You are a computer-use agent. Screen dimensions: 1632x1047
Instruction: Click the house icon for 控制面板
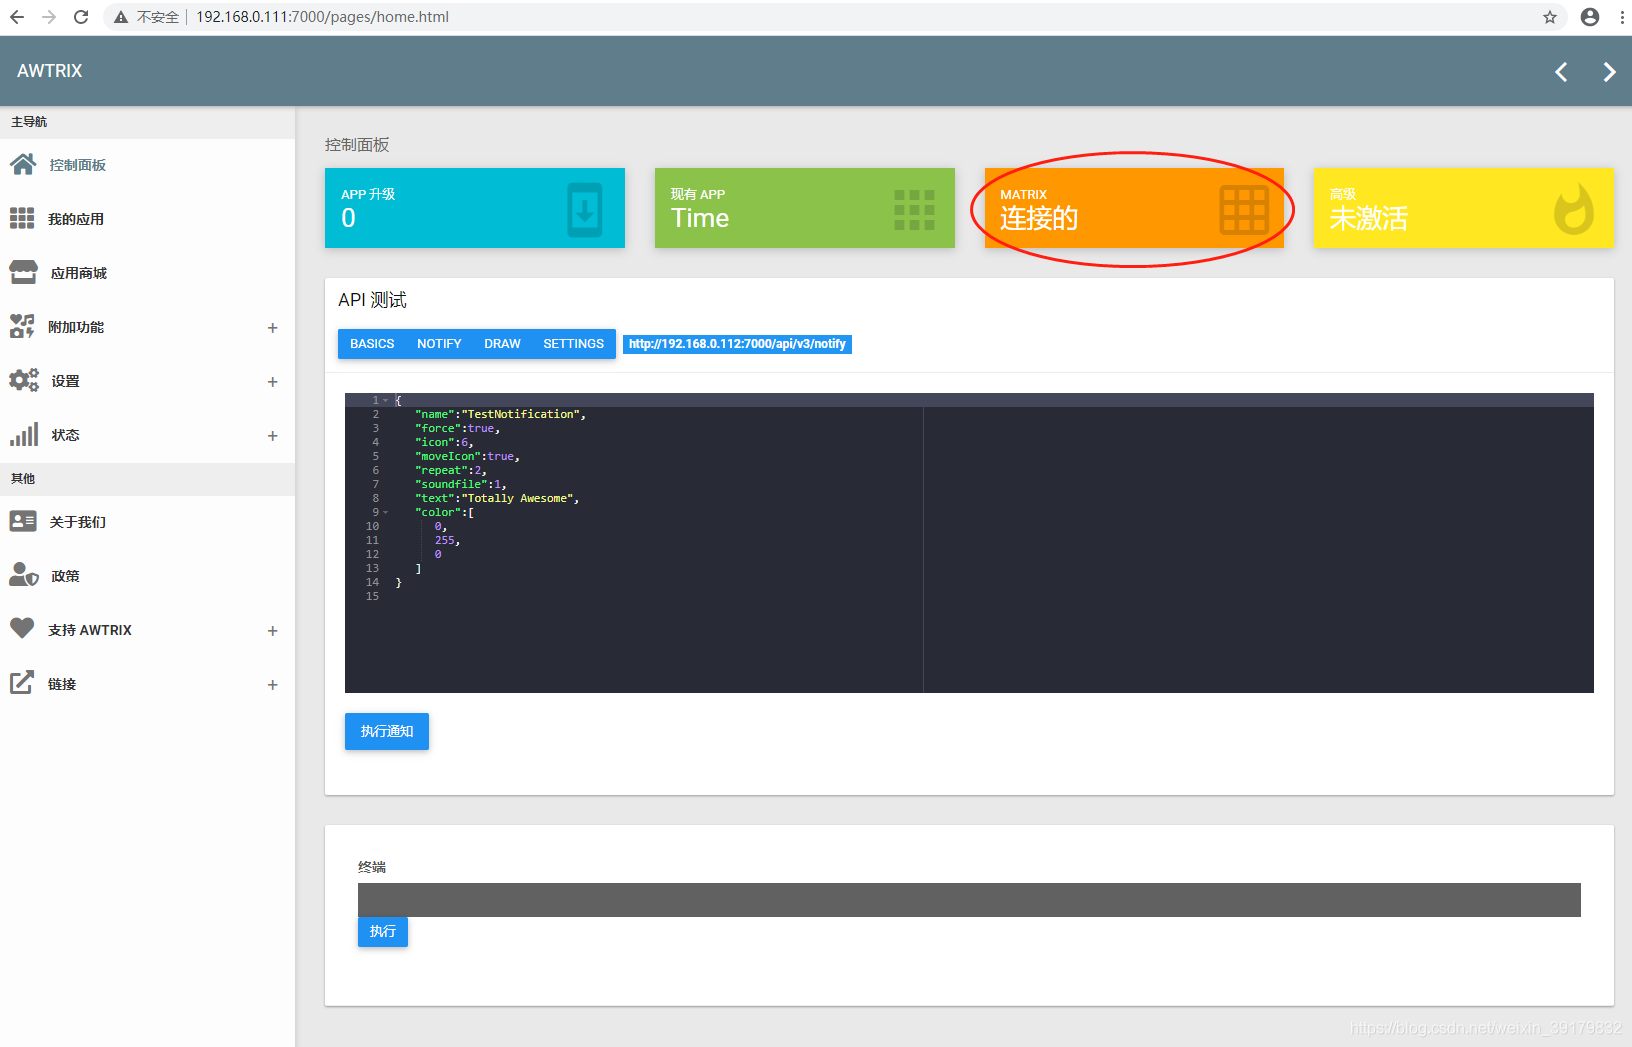point(23,164)
